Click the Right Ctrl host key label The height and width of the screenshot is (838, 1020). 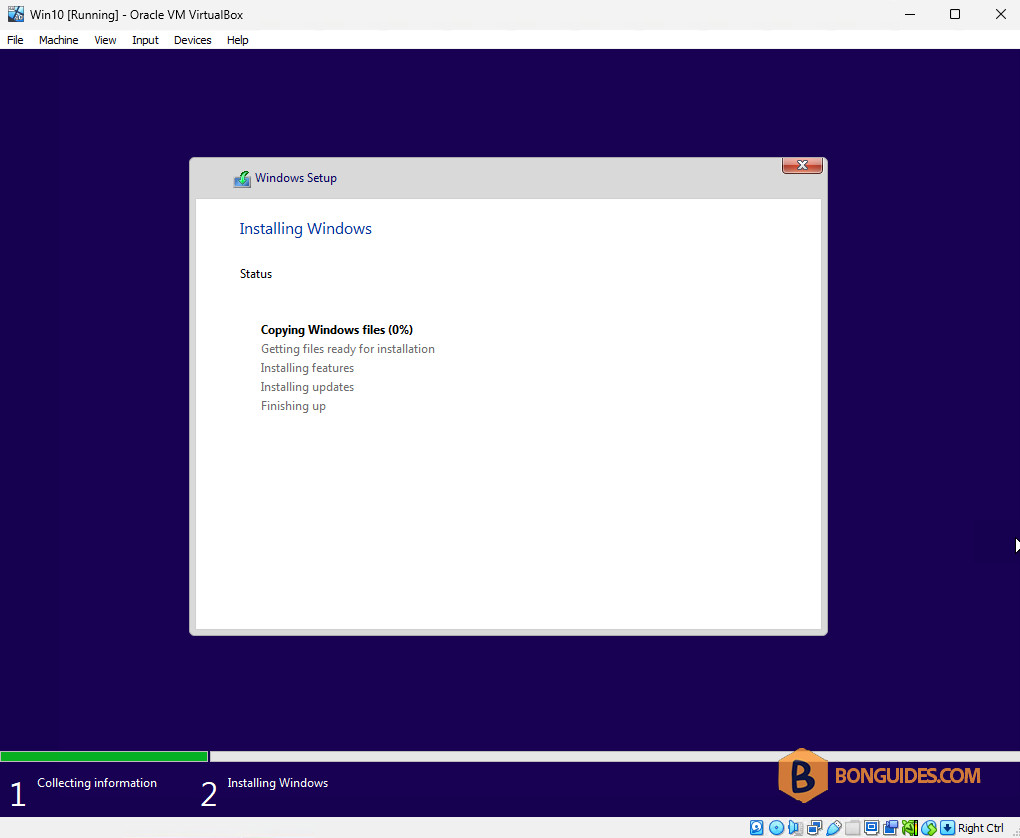click(980, 828)
